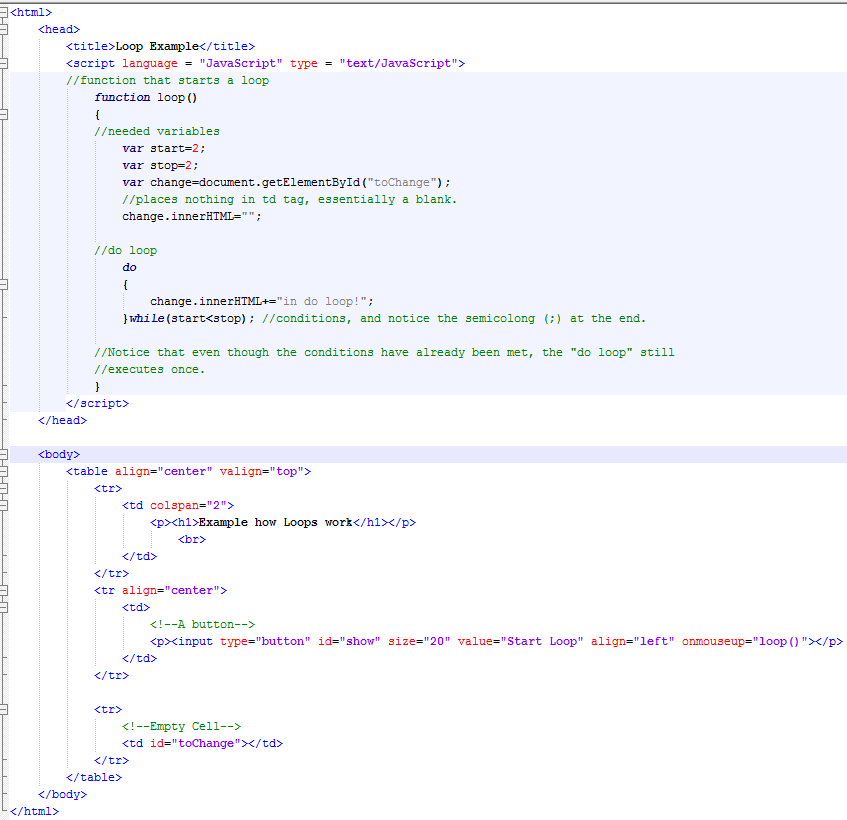Click the "JavaScript" language attribute value

click(240, 63)
